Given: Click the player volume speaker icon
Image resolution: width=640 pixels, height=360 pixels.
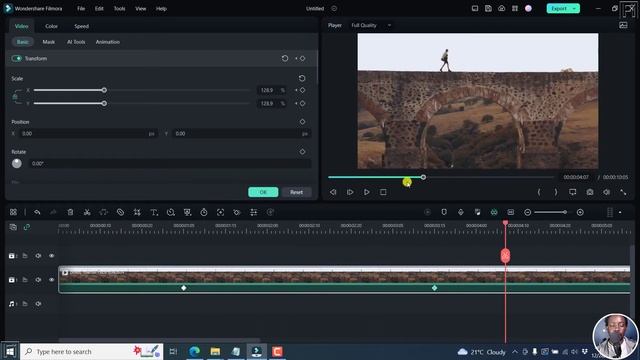Looking at the screenshot, I should (x=607, y=192).
